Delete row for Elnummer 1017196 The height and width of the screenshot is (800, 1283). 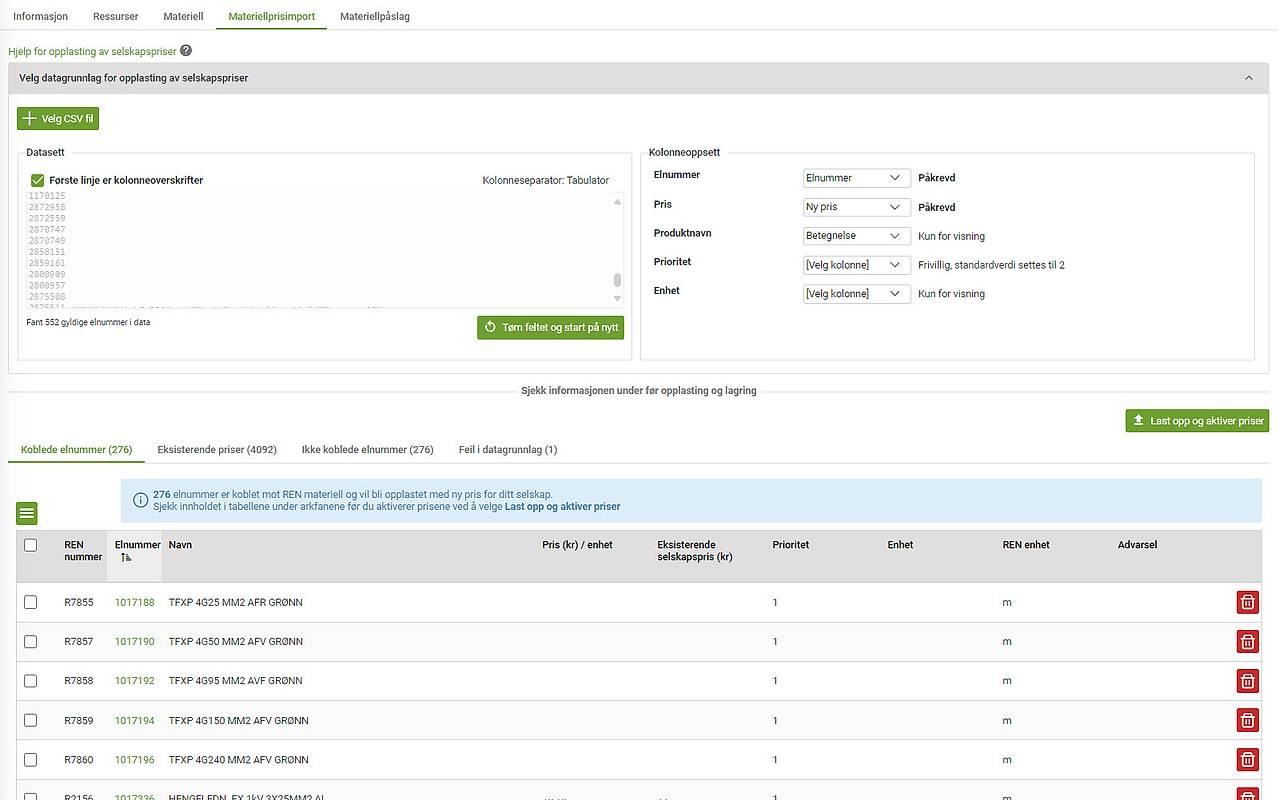coord(1247,760)
